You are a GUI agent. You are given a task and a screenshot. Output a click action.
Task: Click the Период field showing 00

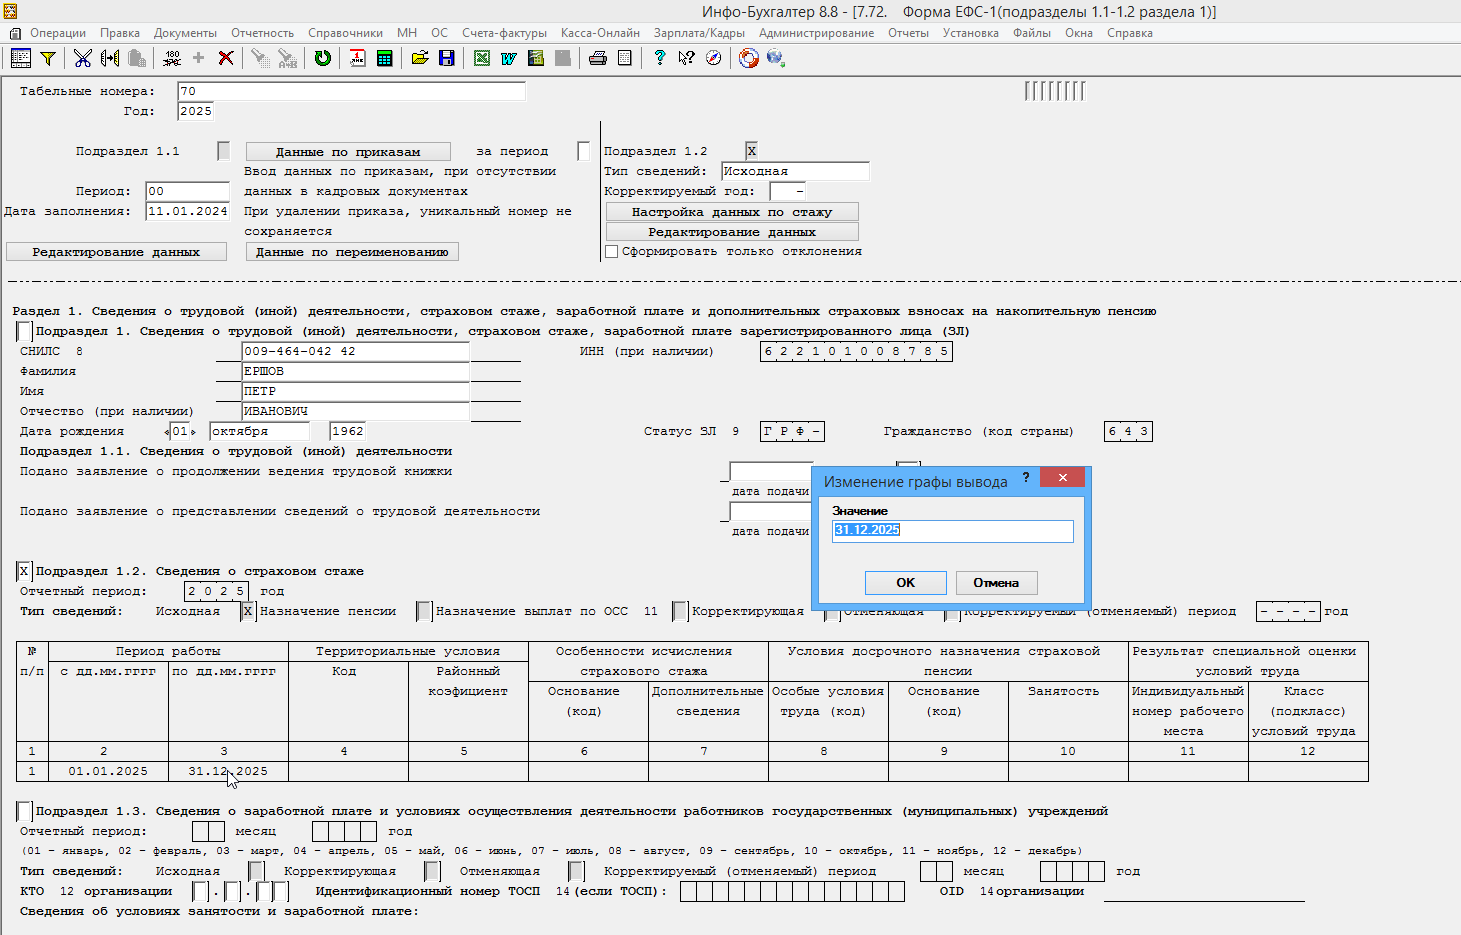point(188,191)
